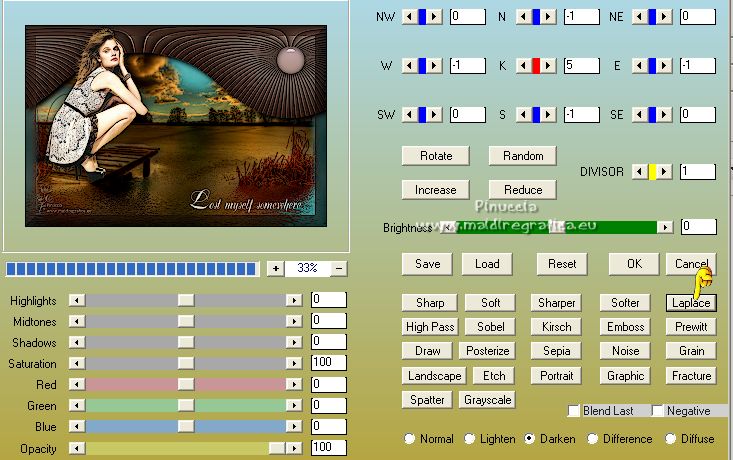Apply the Emboss preset
The image size is (733, 460).
[625, 327]
